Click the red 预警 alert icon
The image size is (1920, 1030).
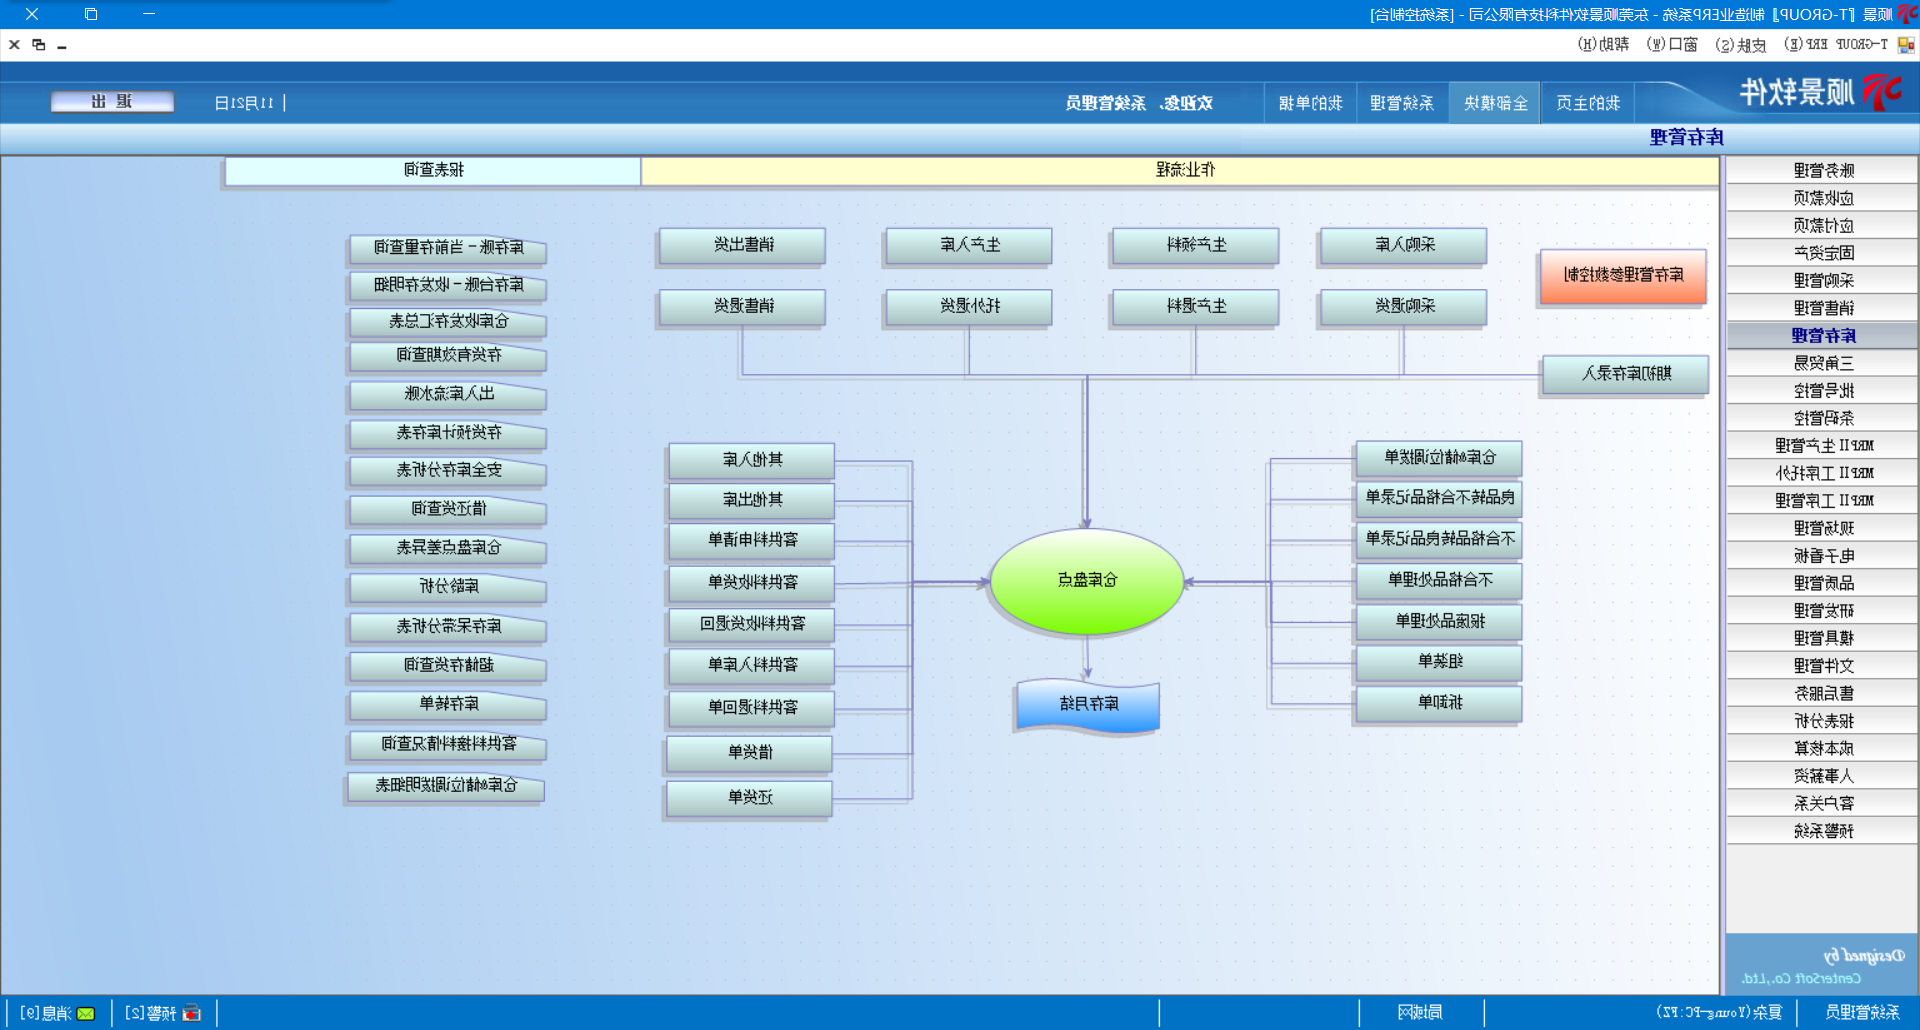[192, 1013]
